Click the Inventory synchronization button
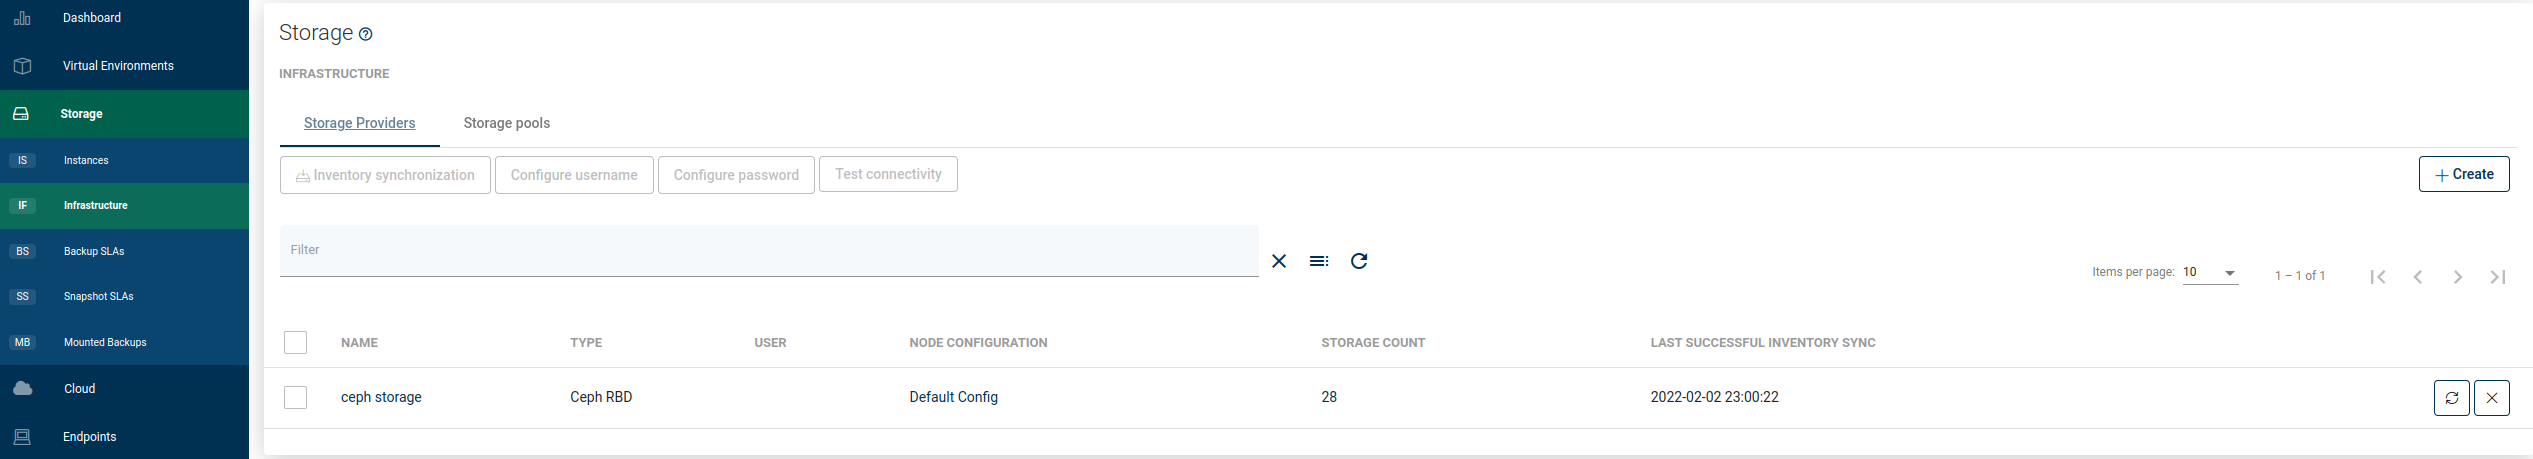 [x=385, y=175]
